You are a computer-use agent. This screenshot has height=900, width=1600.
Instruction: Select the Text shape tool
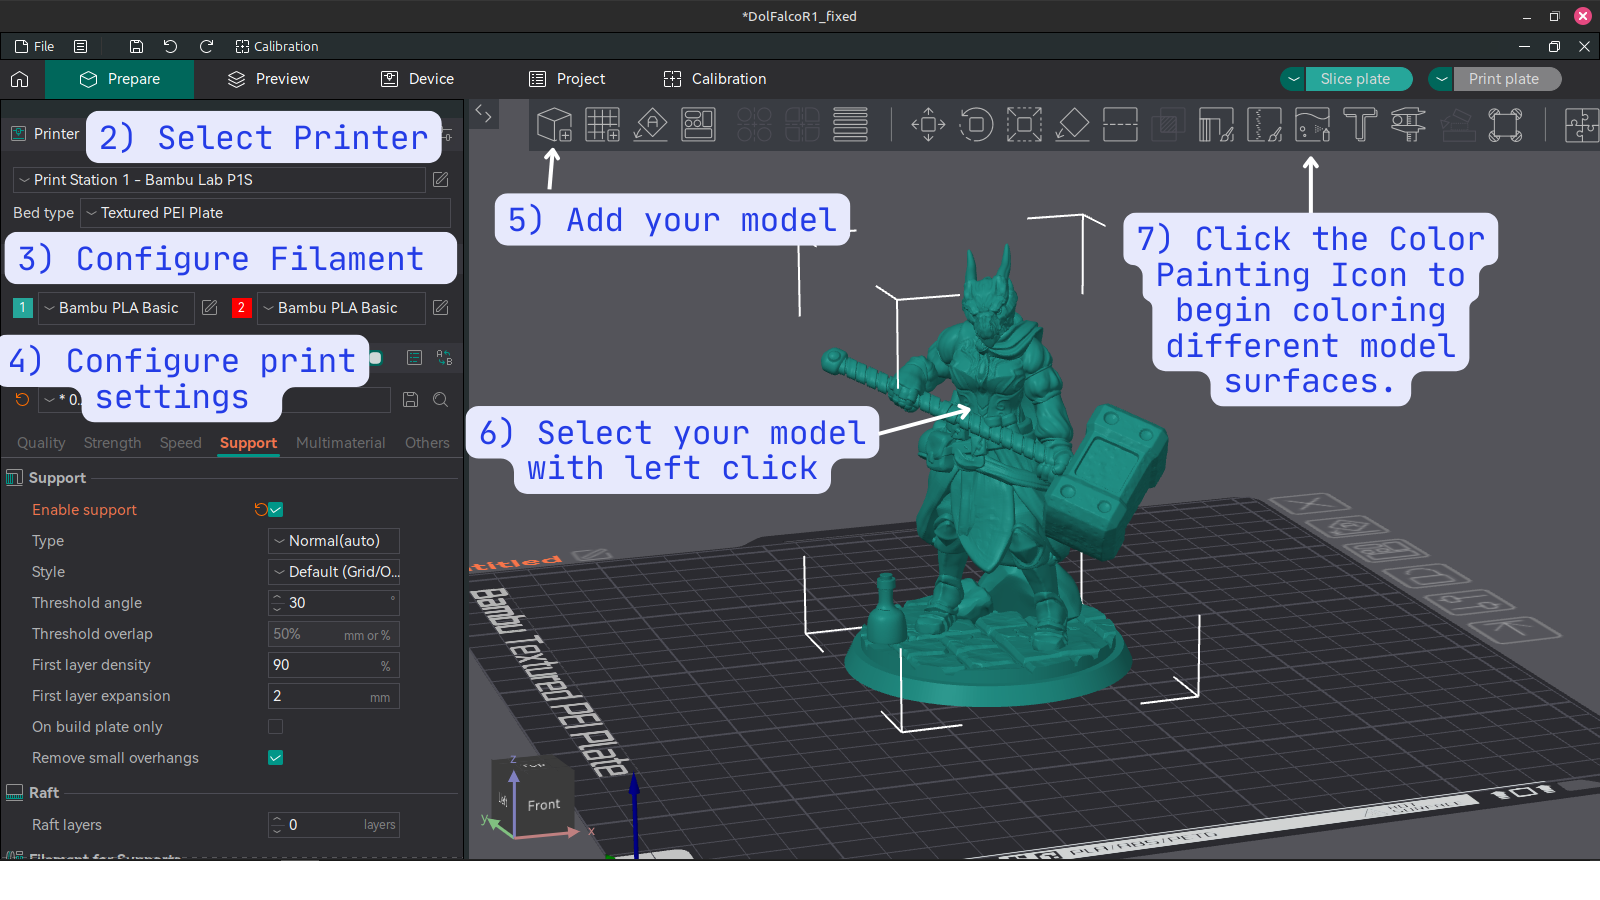coord(1360,125)
